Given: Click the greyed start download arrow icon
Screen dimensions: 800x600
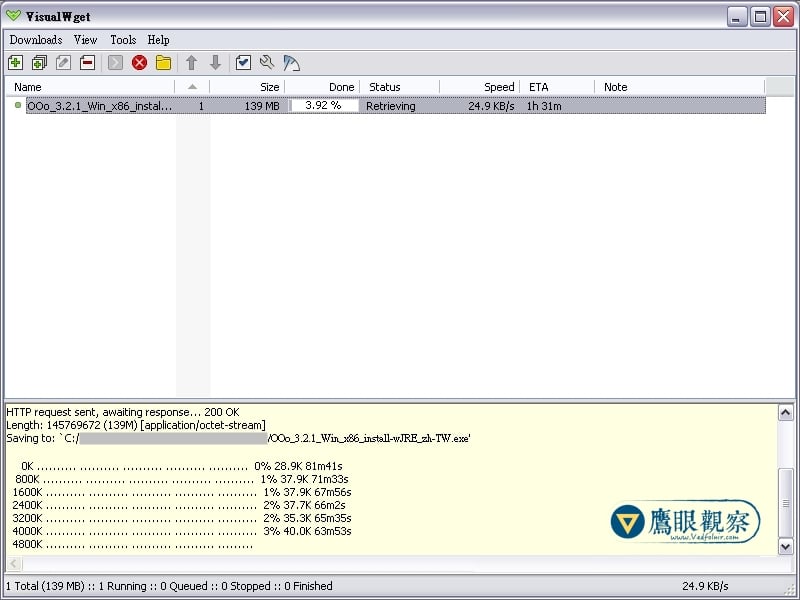Looking at the screenshot, I should tap(115, 63).
